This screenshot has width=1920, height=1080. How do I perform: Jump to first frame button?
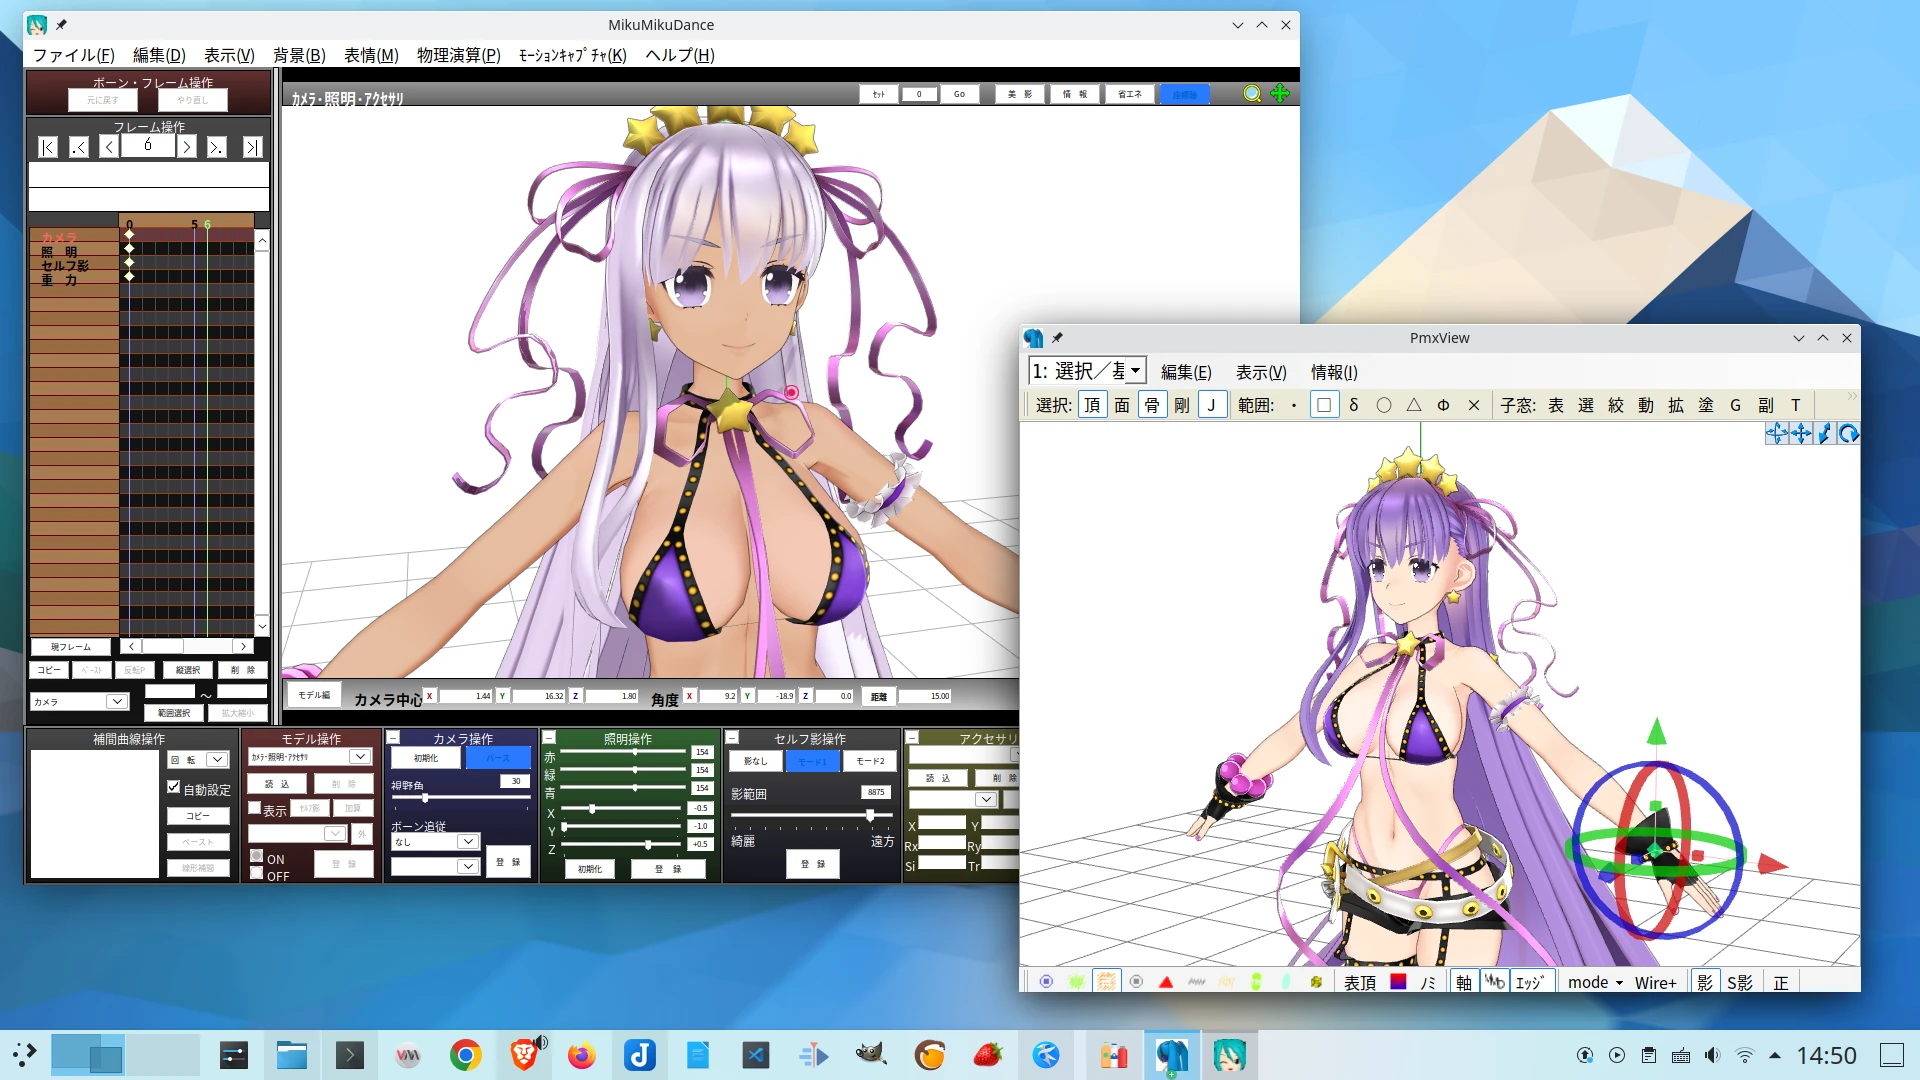pos(47,148)
